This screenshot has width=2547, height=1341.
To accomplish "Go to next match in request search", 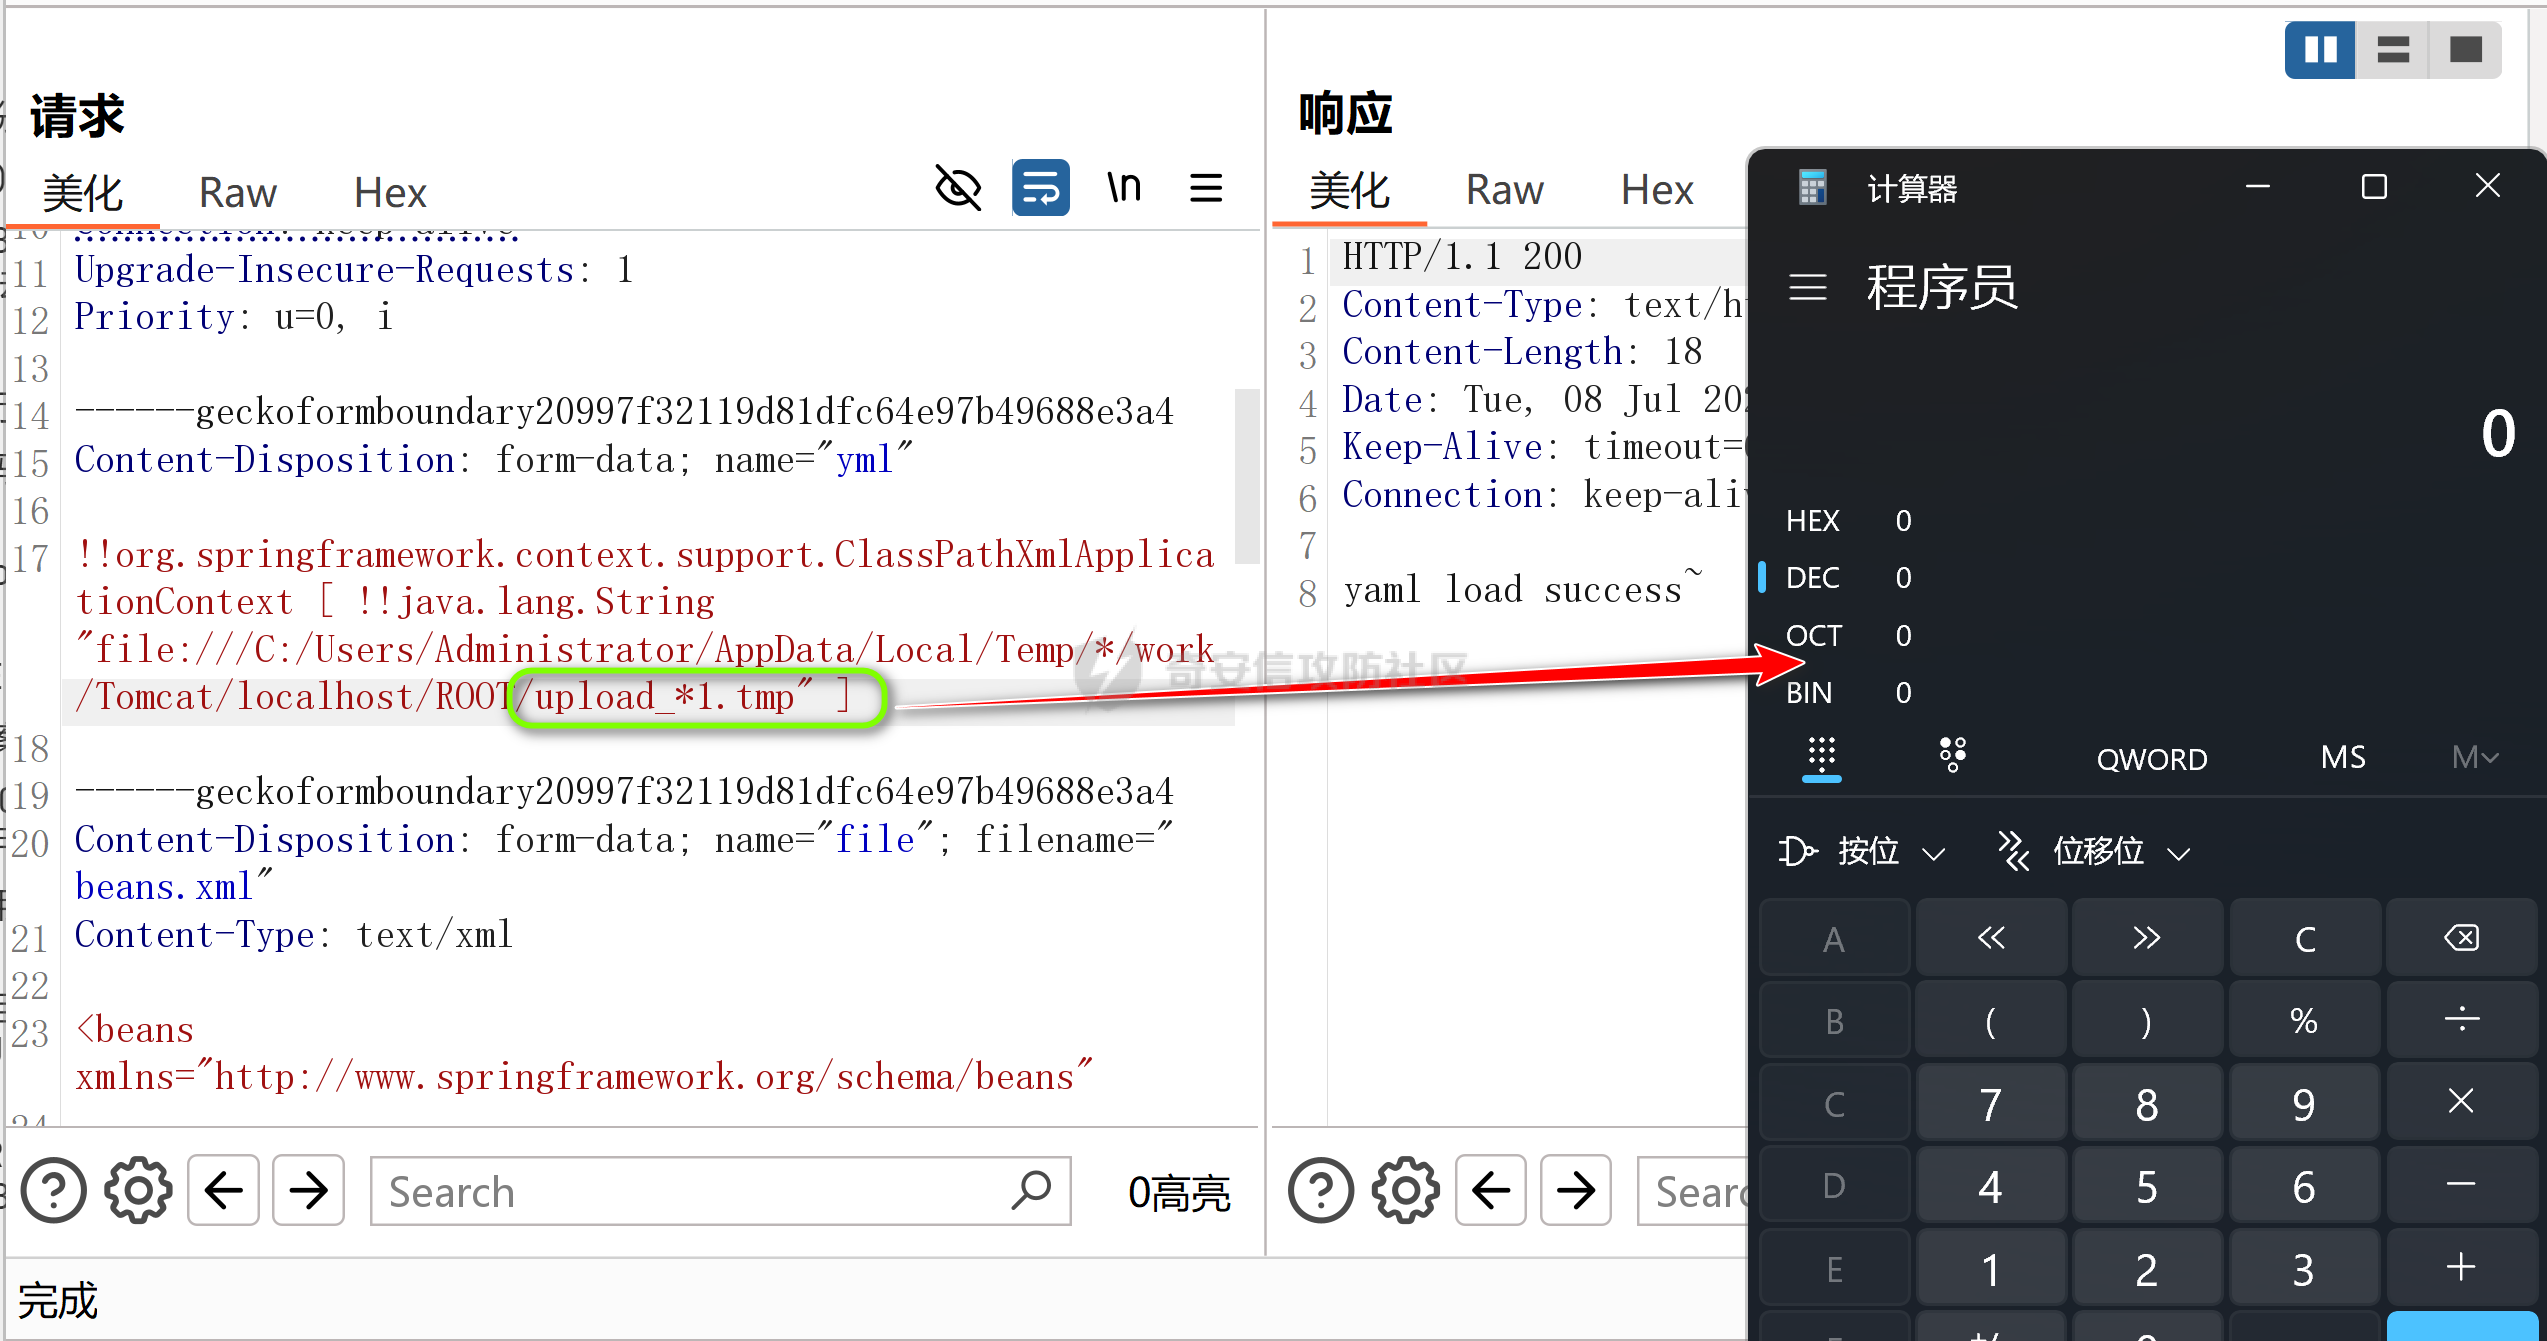I will coord(308,1190).
